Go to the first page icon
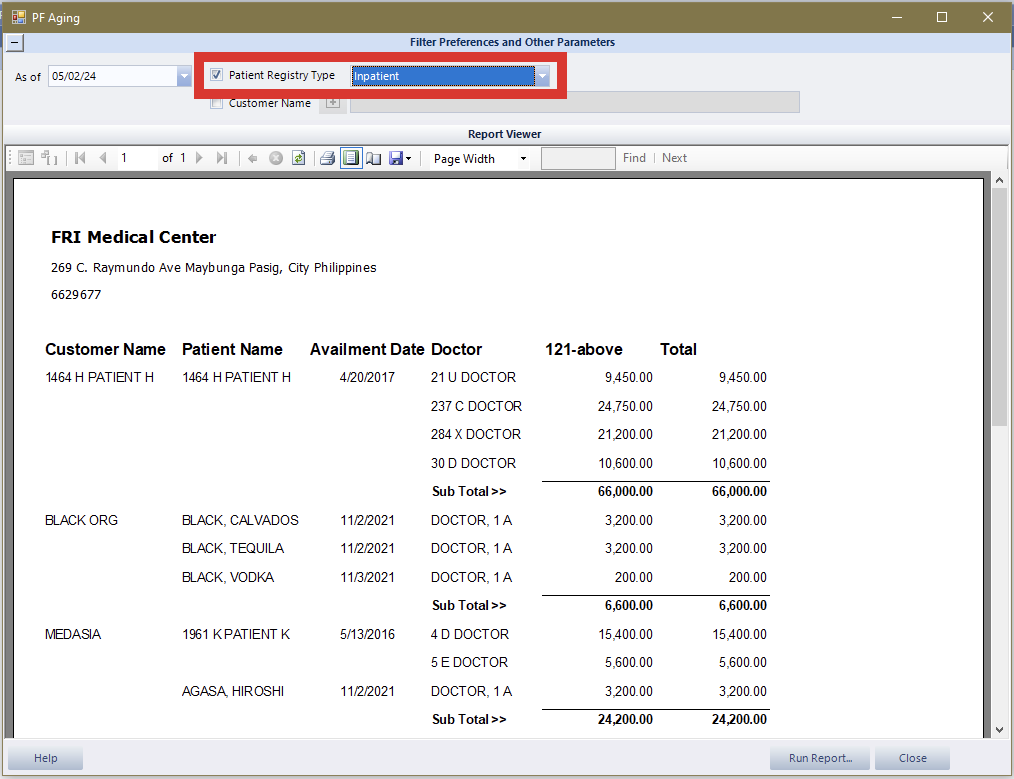The width and height of the screenshot is (1014, 779). coord(80,158)
